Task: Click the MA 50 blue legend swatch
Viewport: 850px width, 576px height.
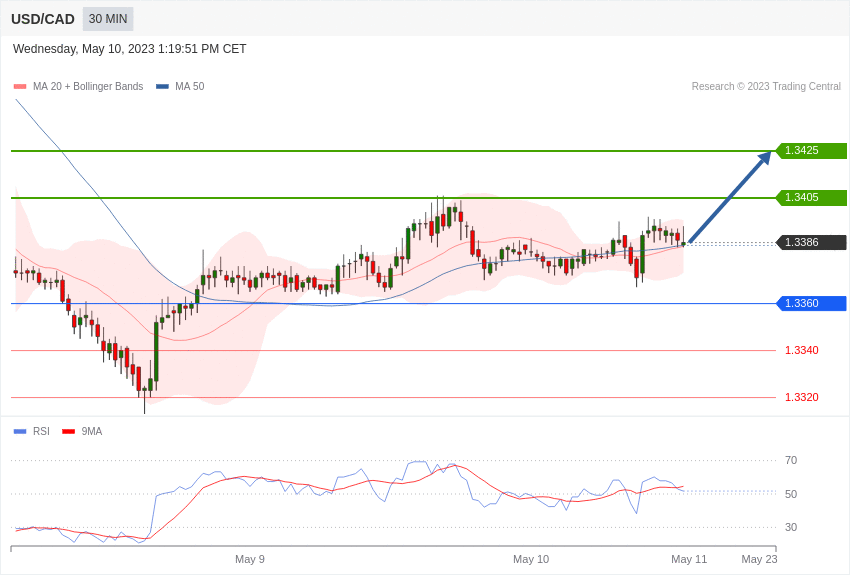Action: 162,87
